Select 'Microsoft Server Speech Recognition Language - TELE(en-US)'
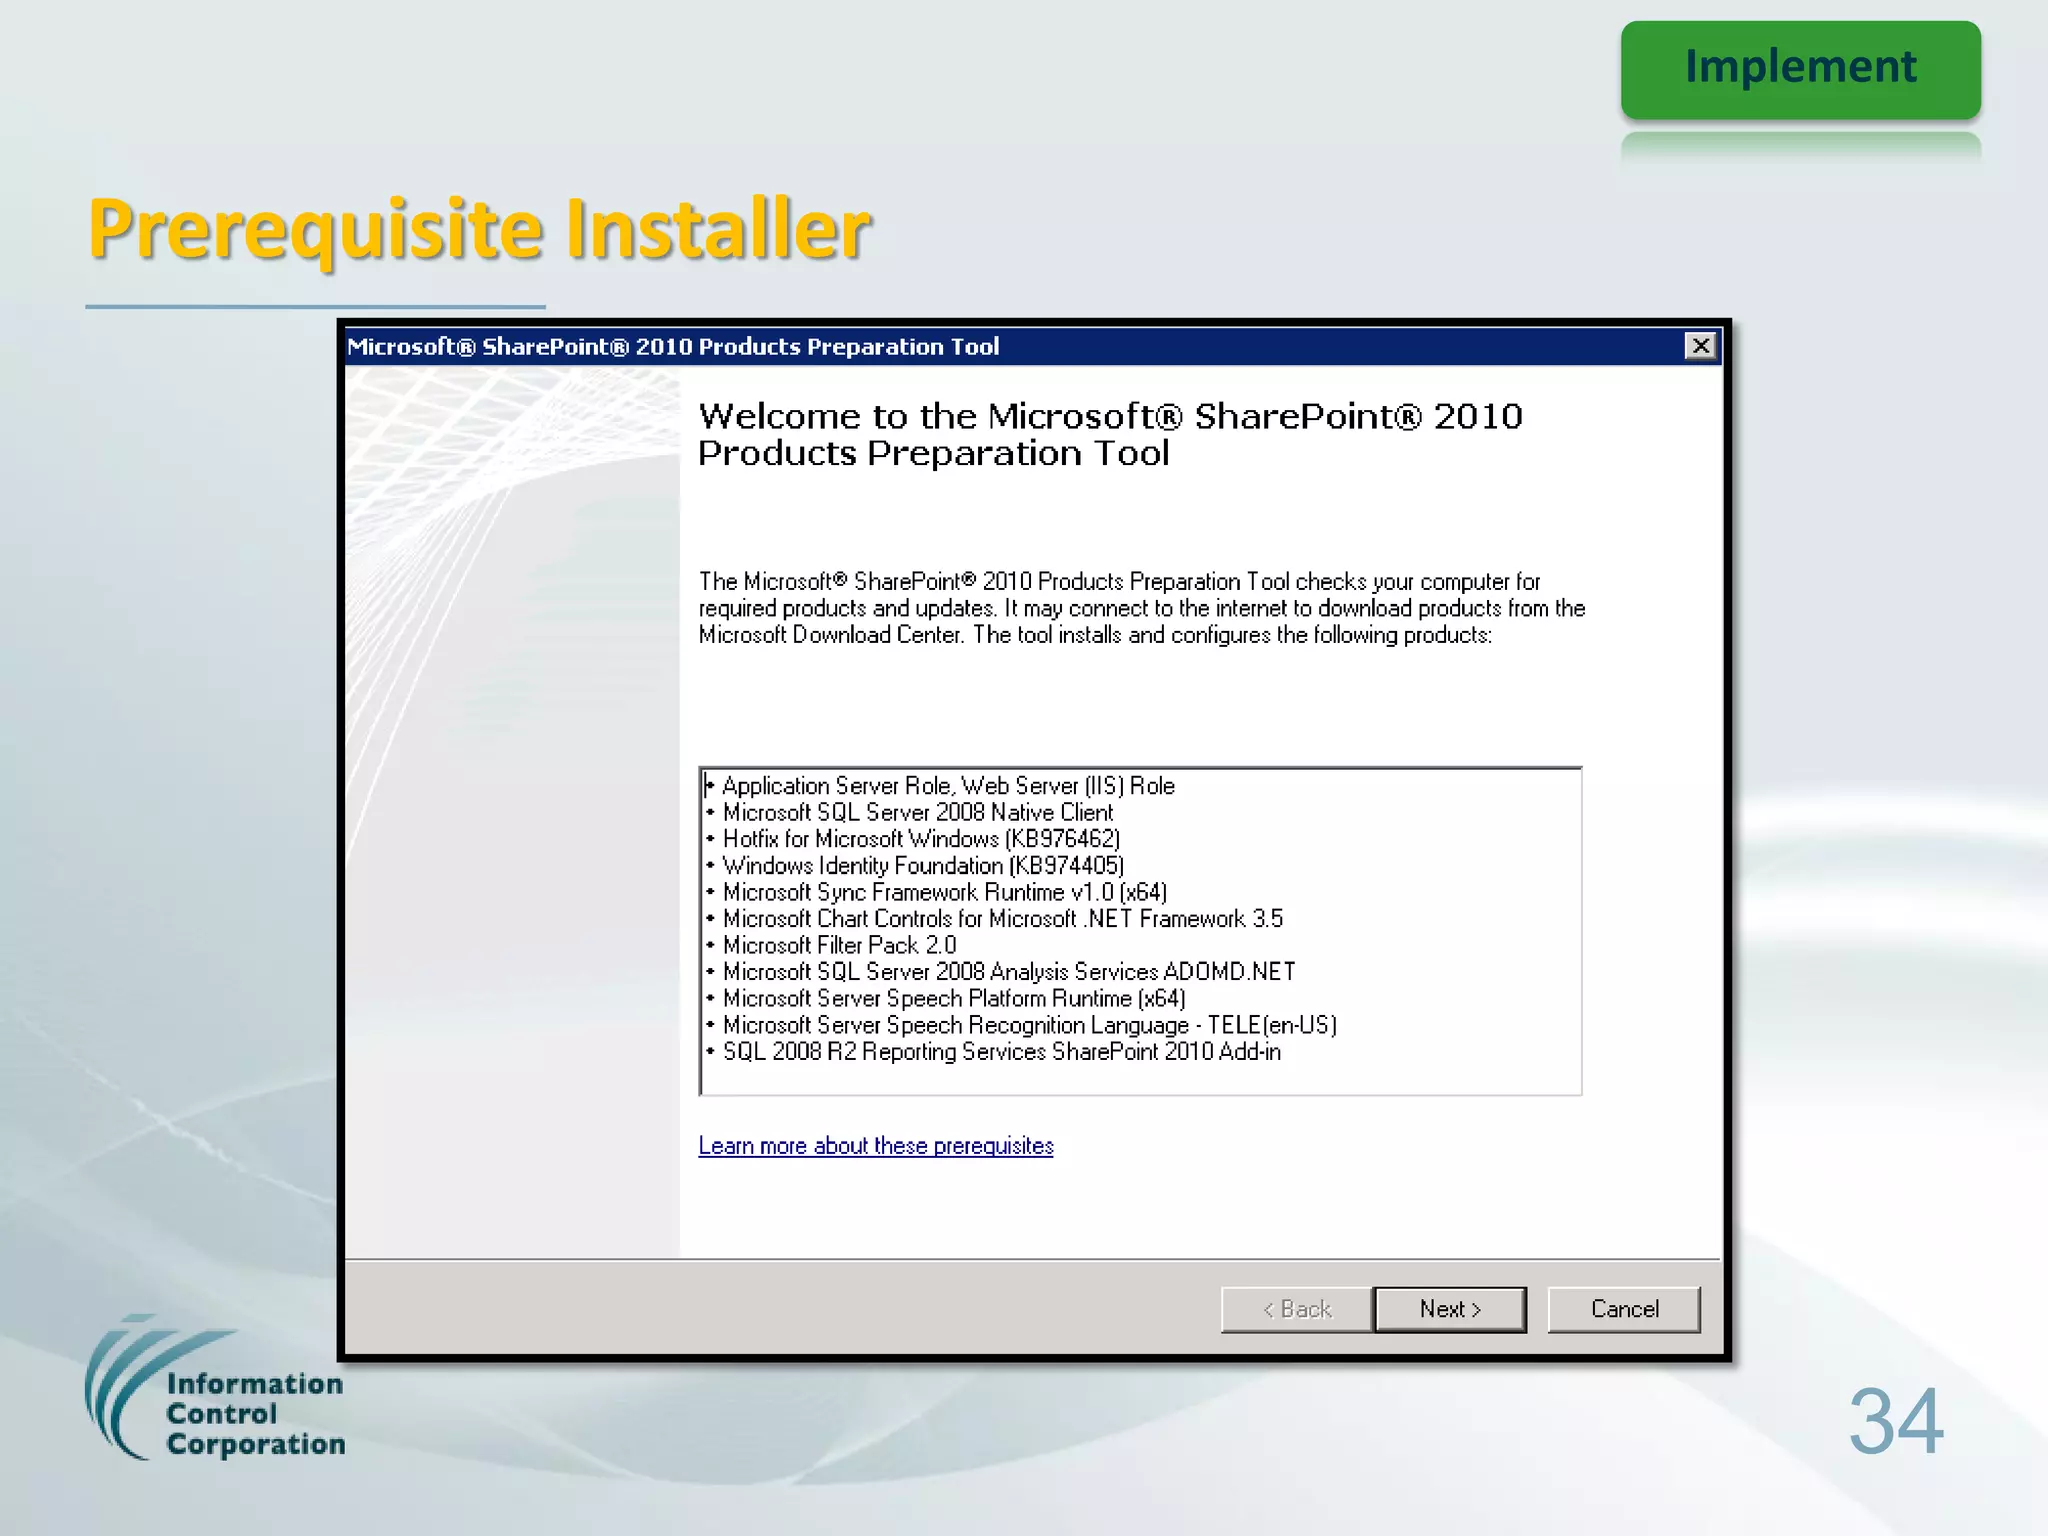Image resolution: width=2048 pixels, height=1536 pixels. [1029, 1025]
